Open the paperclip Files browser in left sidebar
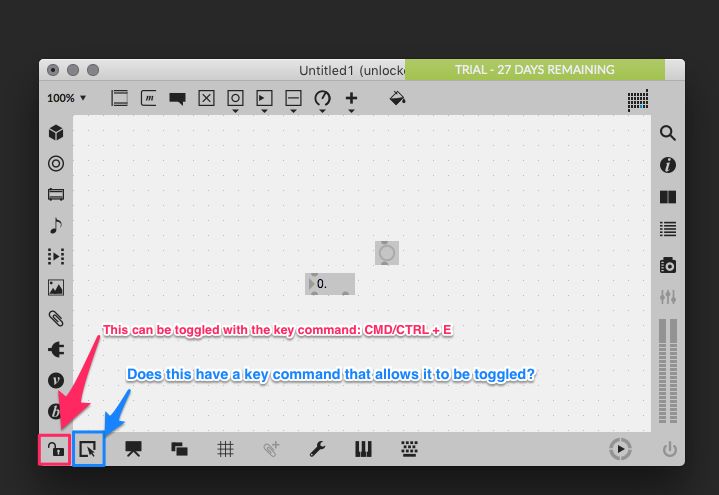 tap(56, 318)
